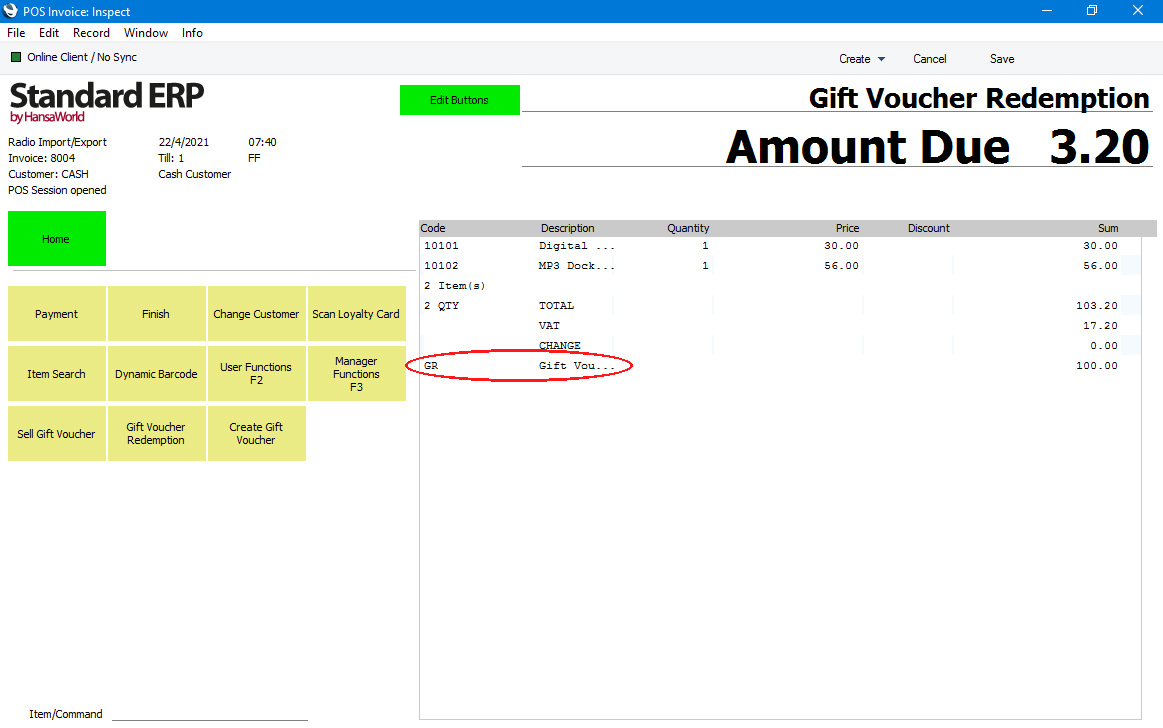Click the Dynamic Barcode button
The width and height of the screenshot is (1163, 728).
click(156, 374)
